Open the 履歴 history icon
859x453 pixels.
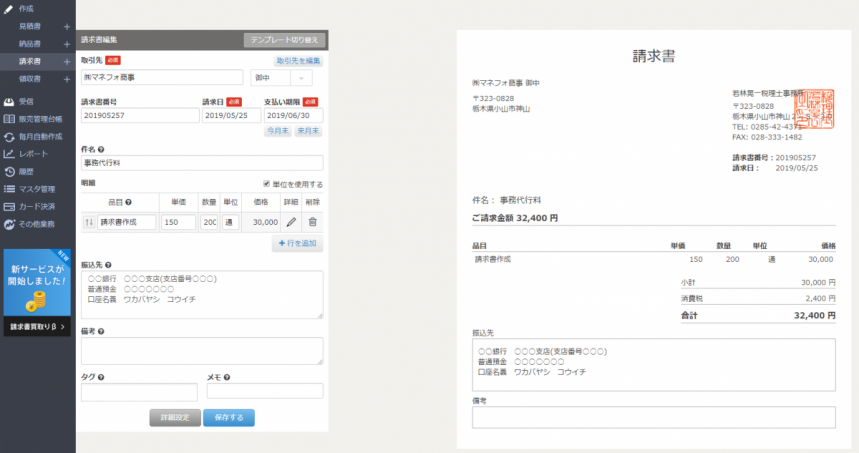pyautogui.click(x=9, y=171)
